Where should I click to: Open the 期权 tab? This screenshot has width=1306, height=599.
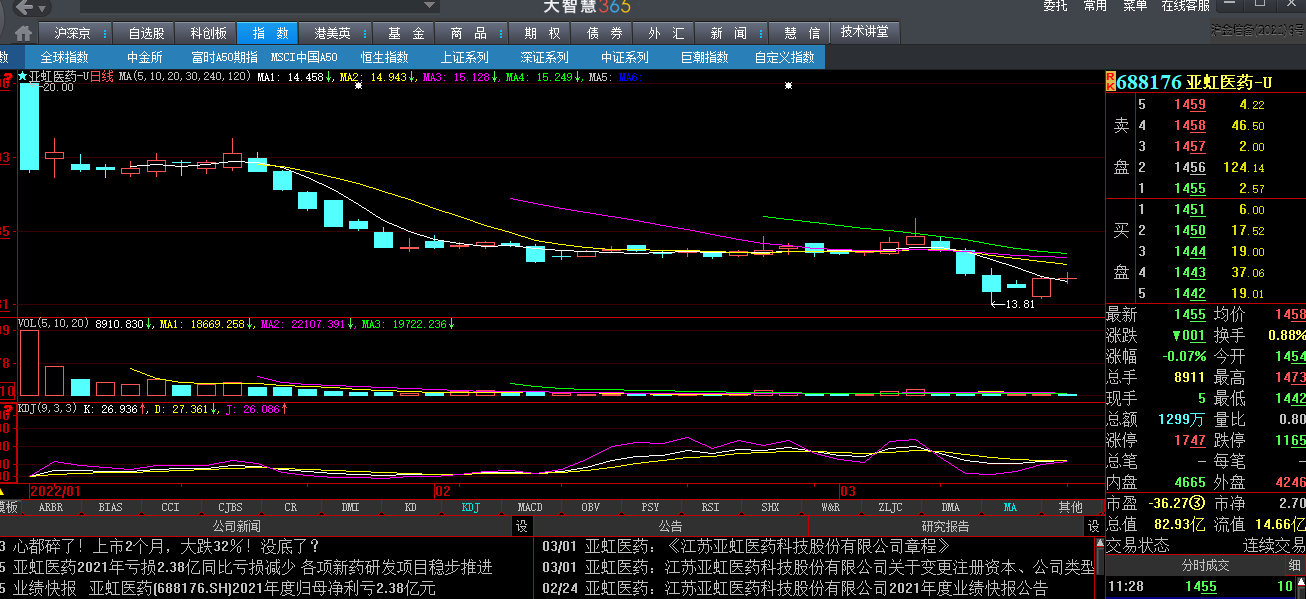coord(542,33)
